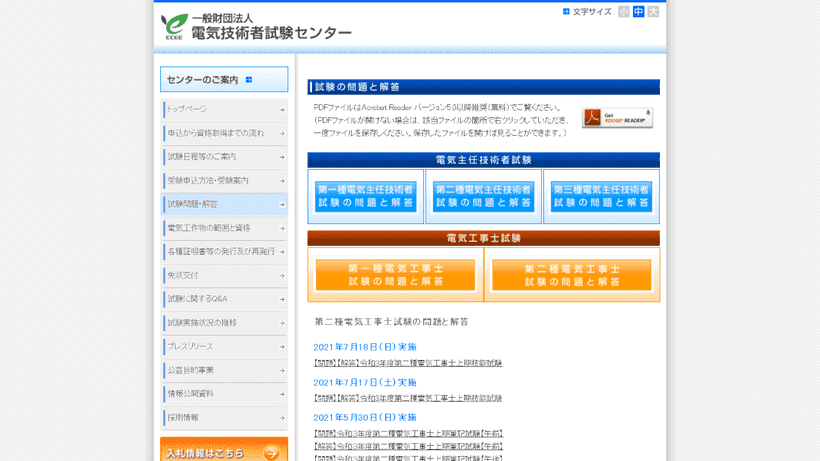This screenshot has height=461, width=820.
Task: Click arrow icon on 免状交付 row
Action: (282, 275)
